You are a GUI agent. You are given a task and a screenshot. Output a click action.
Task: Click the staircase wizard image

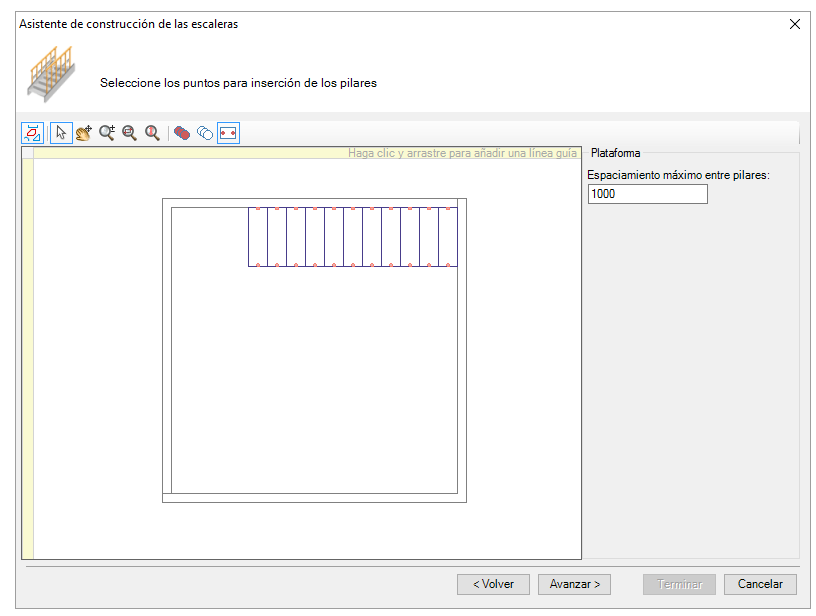[50, 74]
